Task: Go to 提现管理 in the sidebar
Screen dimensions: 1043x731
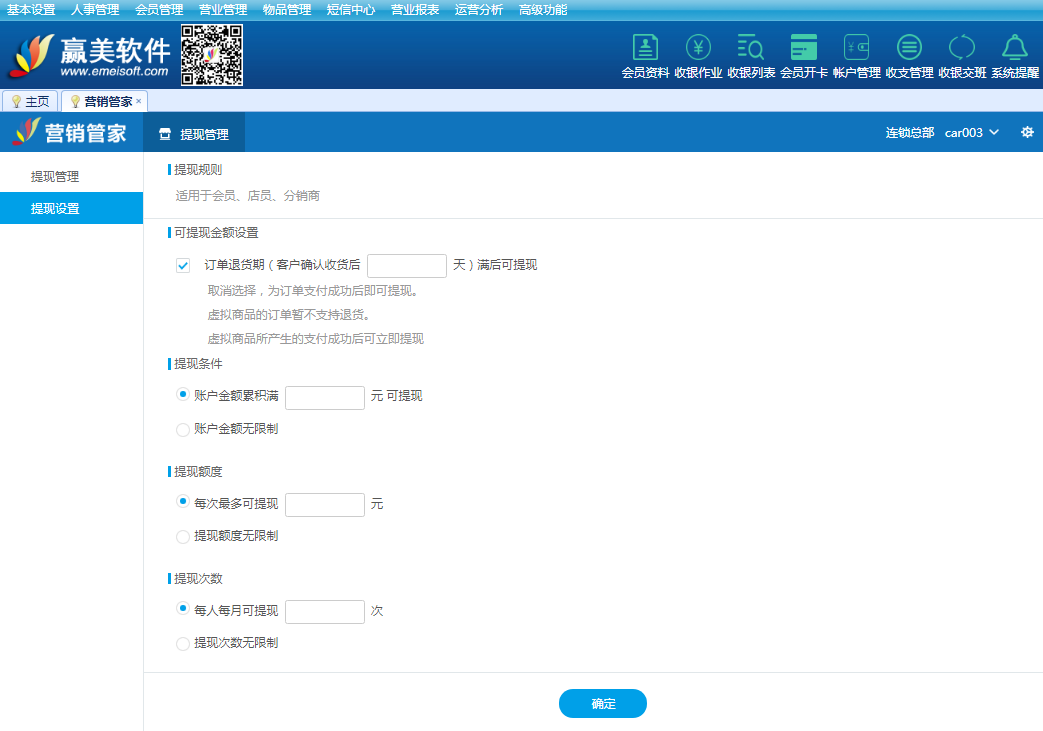Action: tap(55, 177)
